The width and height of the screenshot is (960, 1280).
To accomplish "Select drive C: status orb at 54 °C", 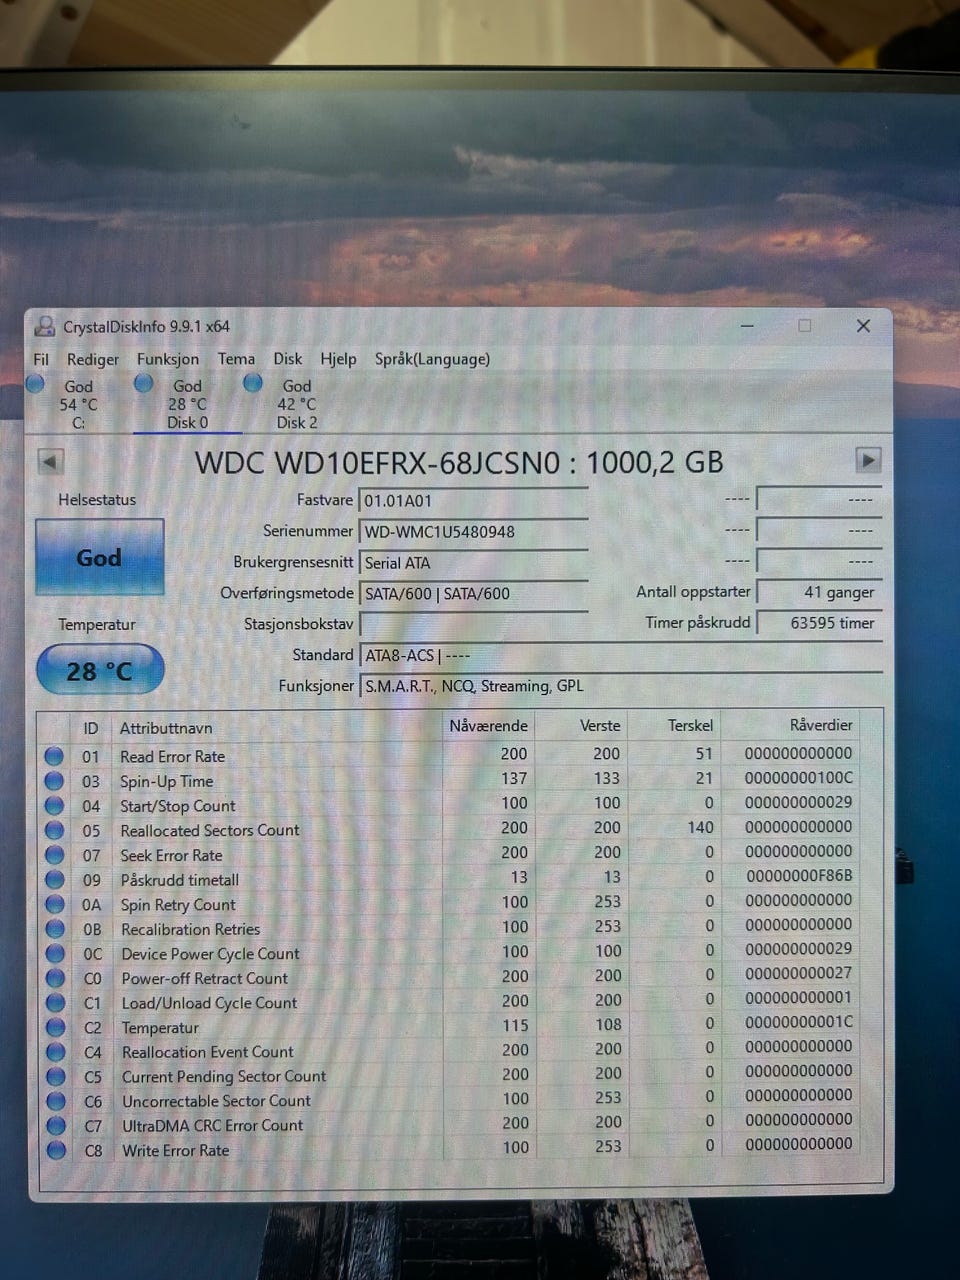I will pos(35,384).
